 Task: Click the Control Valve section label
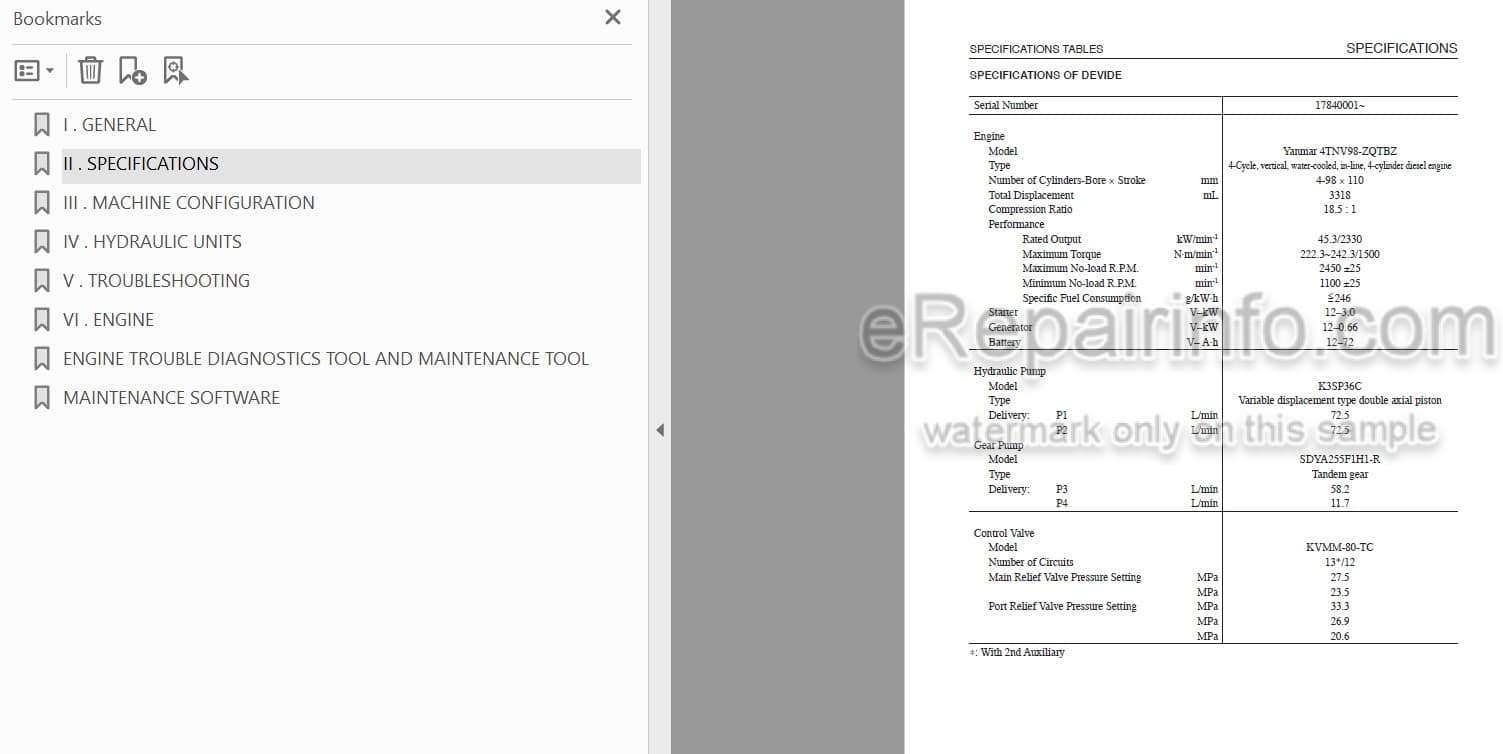(1004, 533)
